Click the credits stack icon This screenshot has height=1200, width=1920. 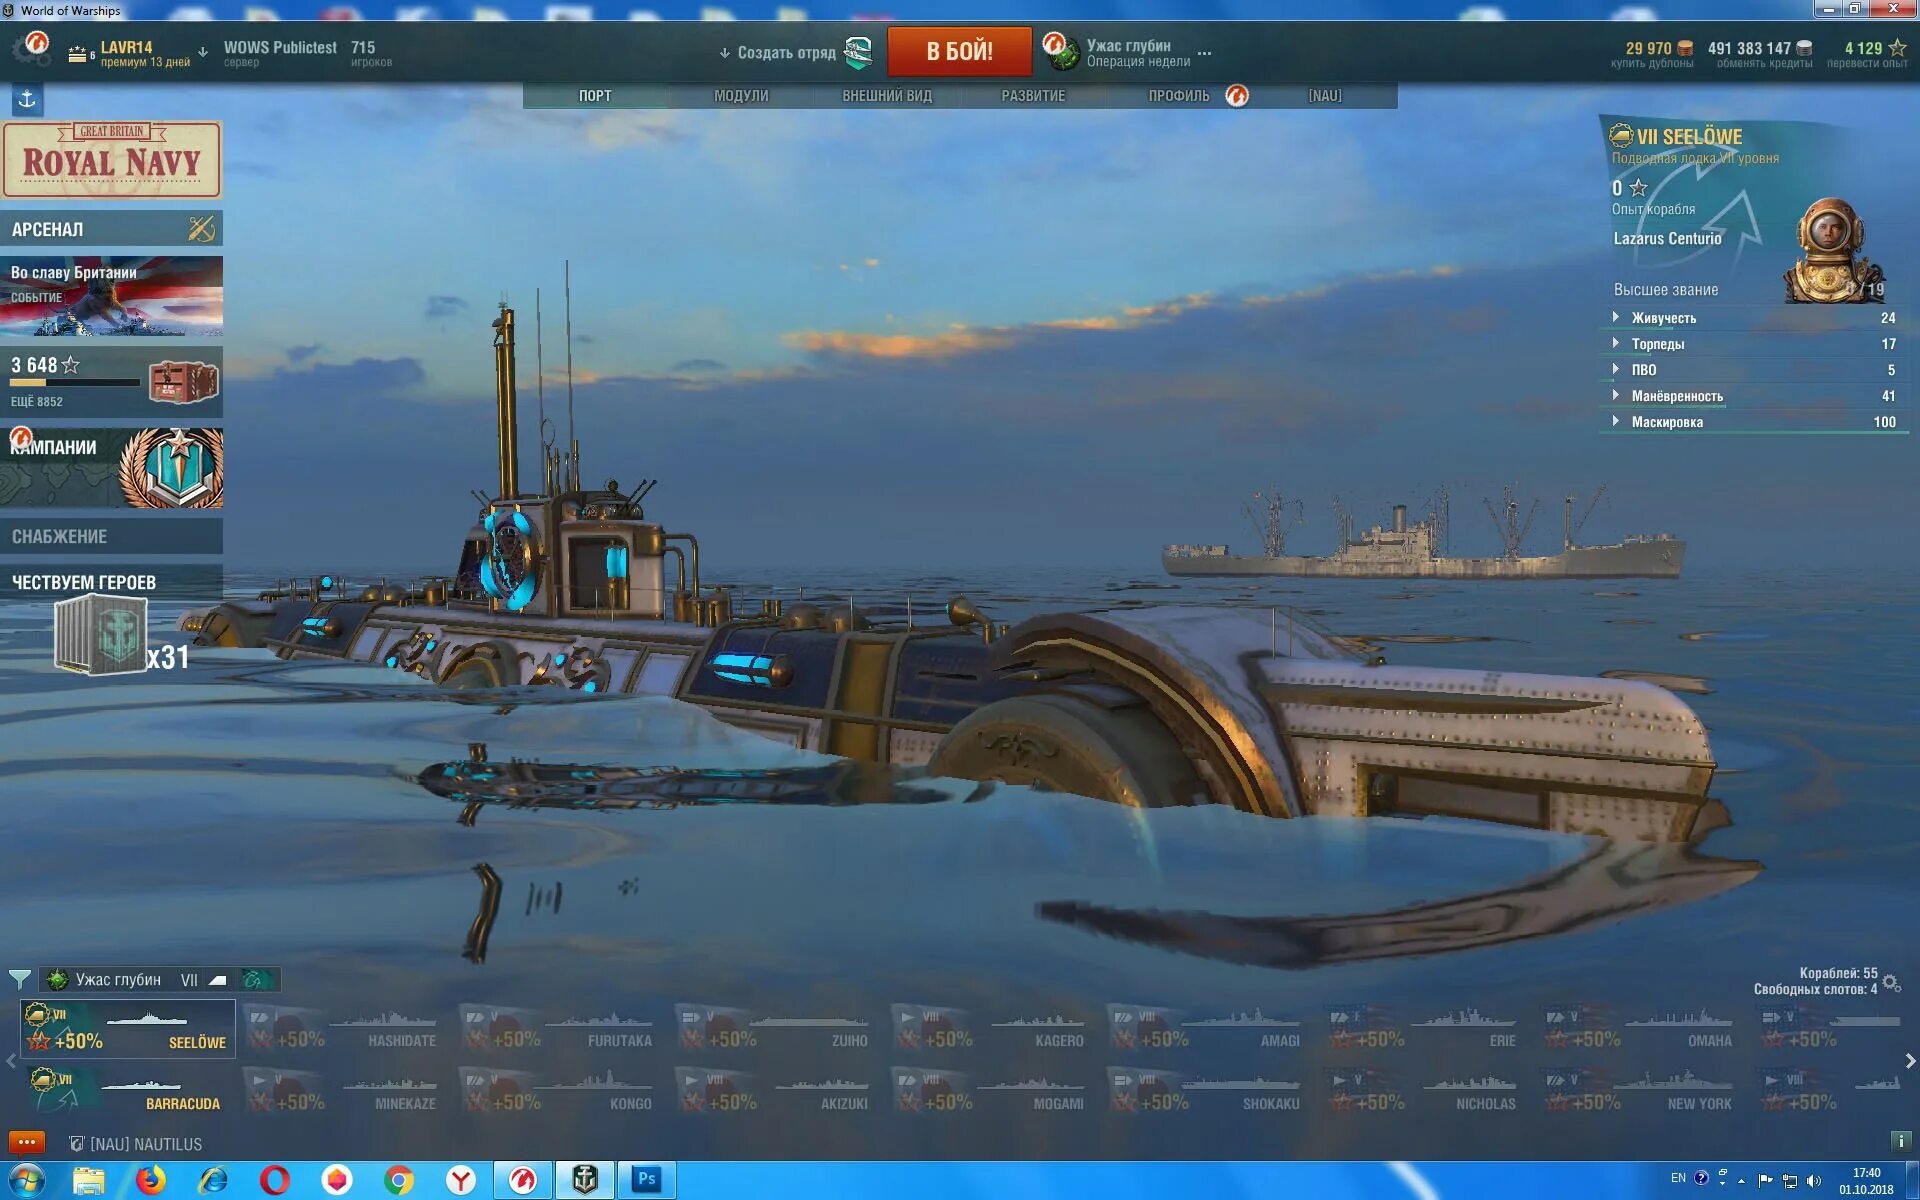coord(1804,48)
